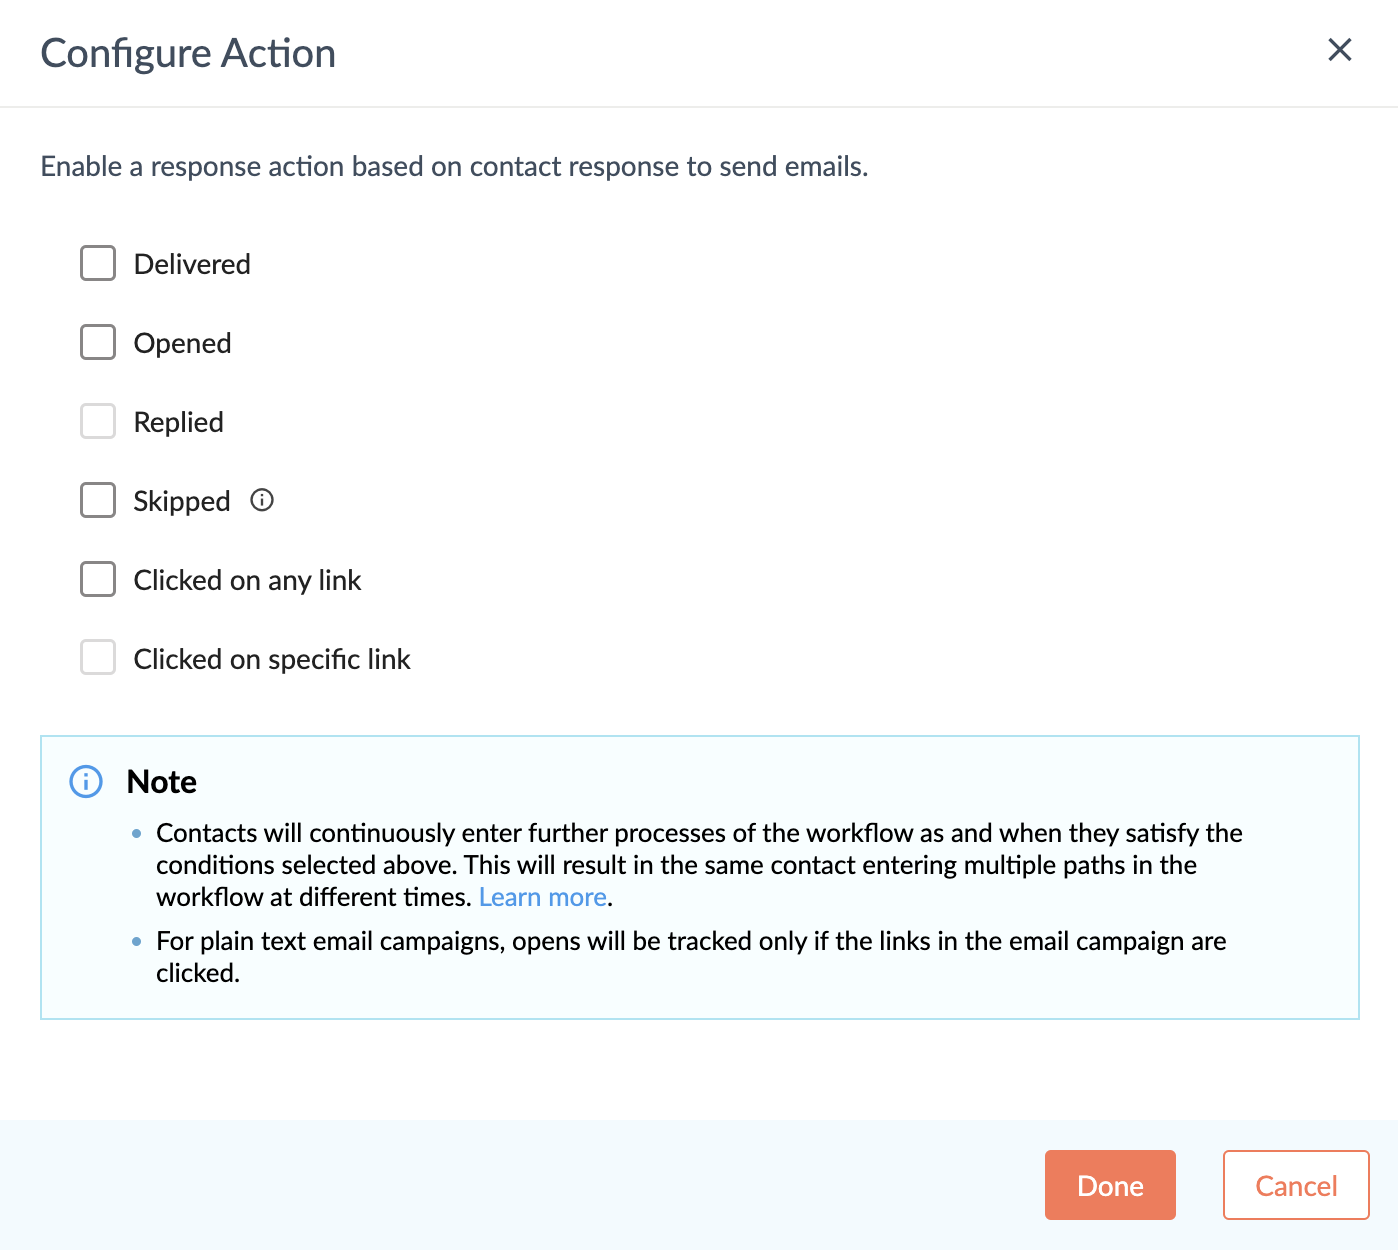Click the 'Clicked on specific link' label text

click(272, 659)
